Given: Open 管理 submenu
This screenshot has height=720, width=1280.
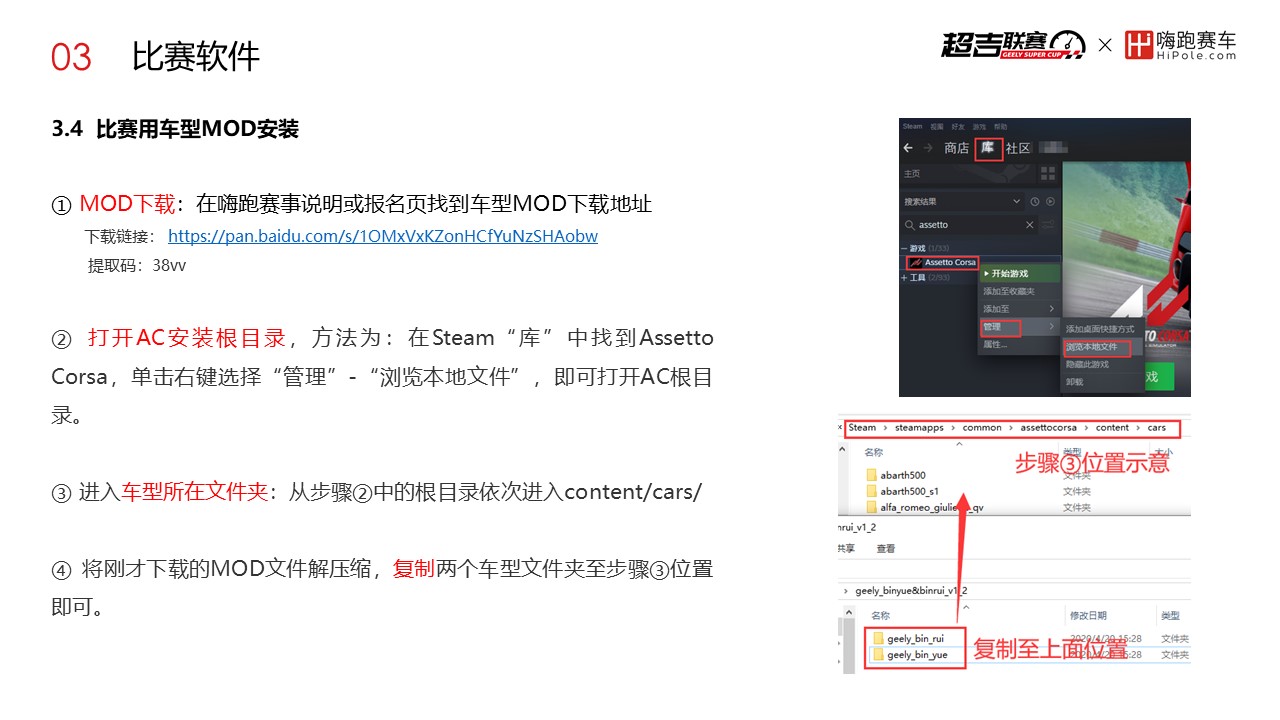Looking at the screenshot, I should (x=1019, y=327).
